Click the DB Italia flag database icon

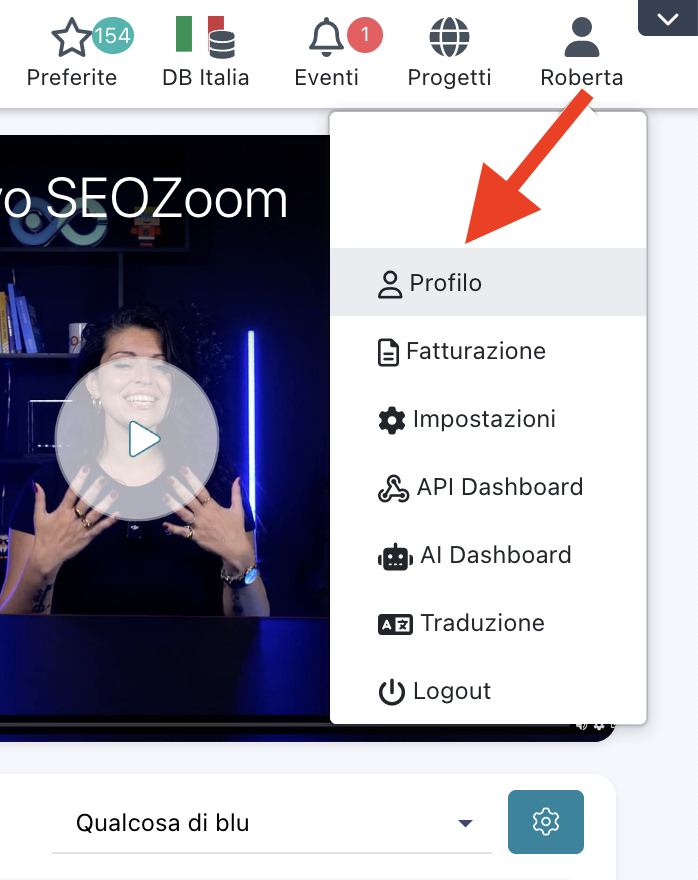pos(205,37)
